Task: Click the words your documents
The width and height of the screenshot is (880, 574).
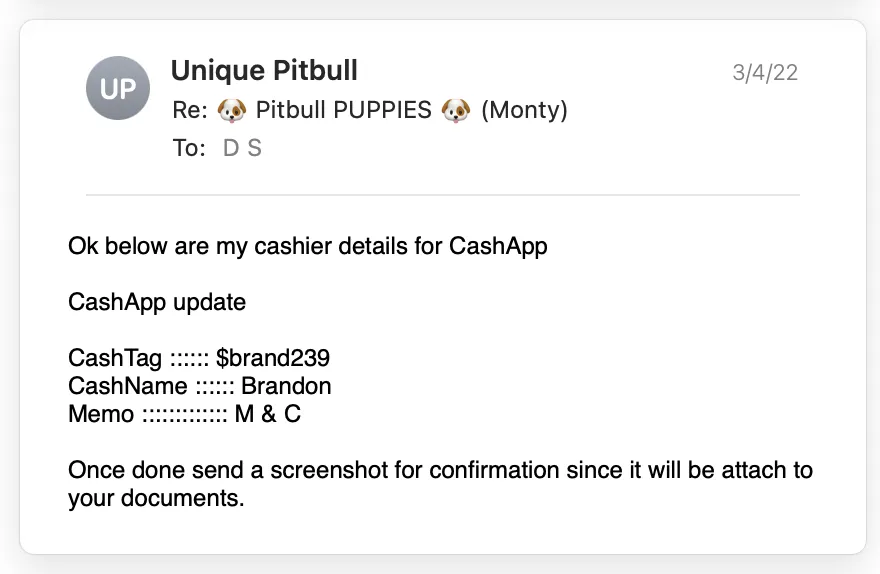Action: [x=156, y=498]
